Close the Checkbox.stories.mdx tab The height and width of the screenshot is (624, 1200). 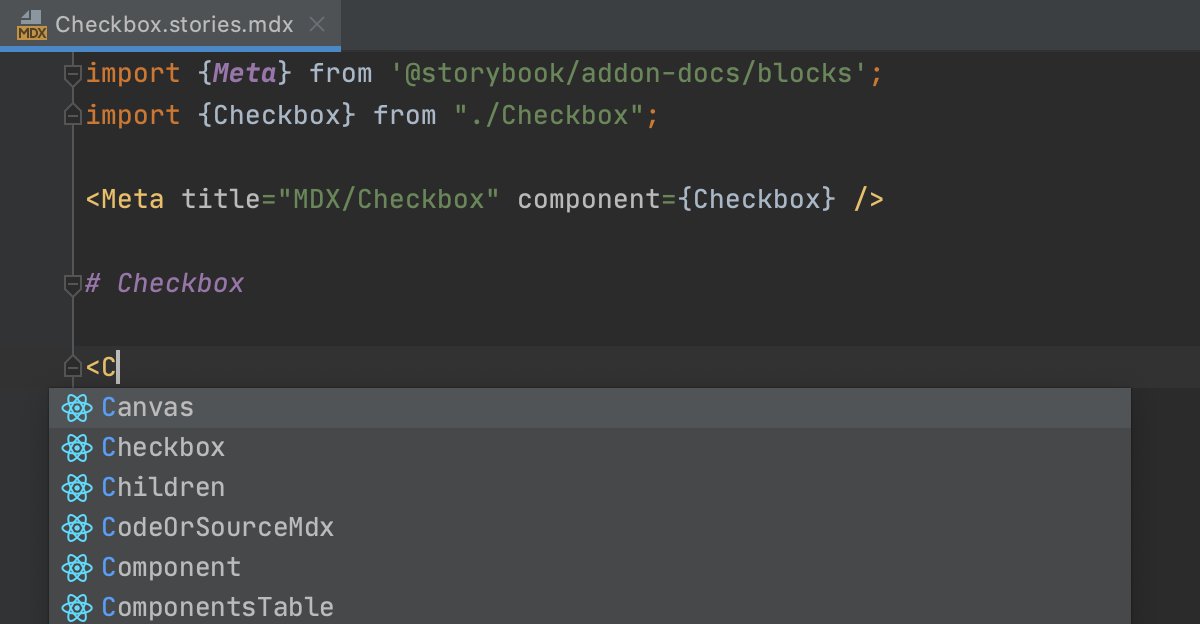(x=316, y=25)
